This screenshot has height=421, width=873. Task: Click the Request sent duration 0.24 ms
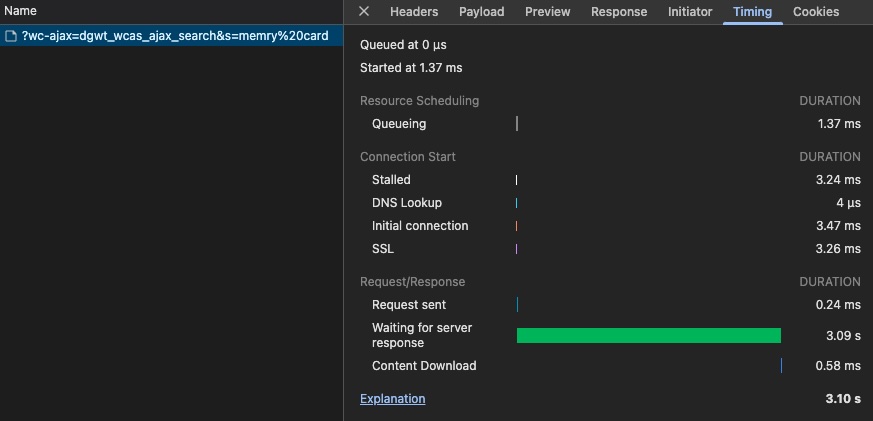(x=838, y=305)
